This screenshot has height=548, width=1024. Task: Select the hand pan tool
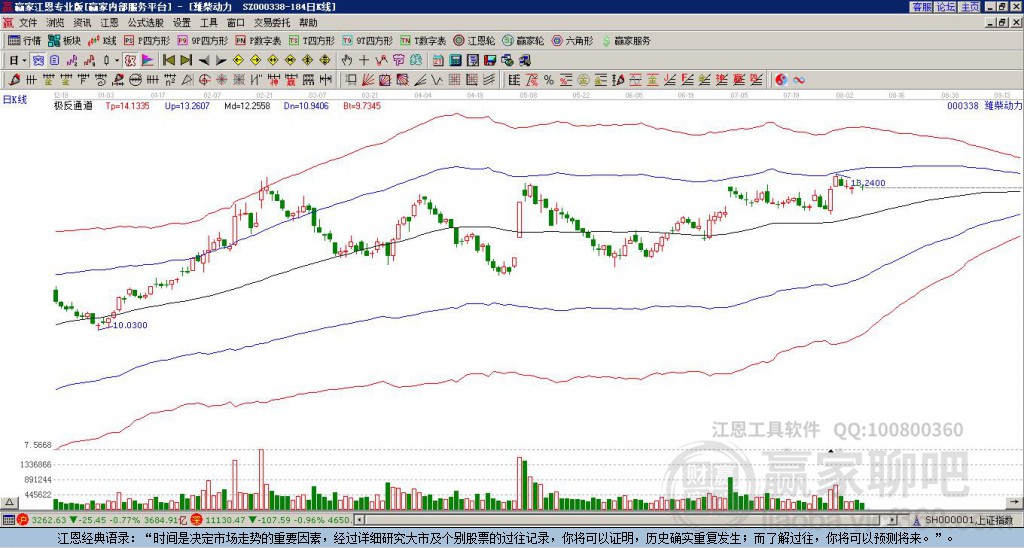point(347,61)
